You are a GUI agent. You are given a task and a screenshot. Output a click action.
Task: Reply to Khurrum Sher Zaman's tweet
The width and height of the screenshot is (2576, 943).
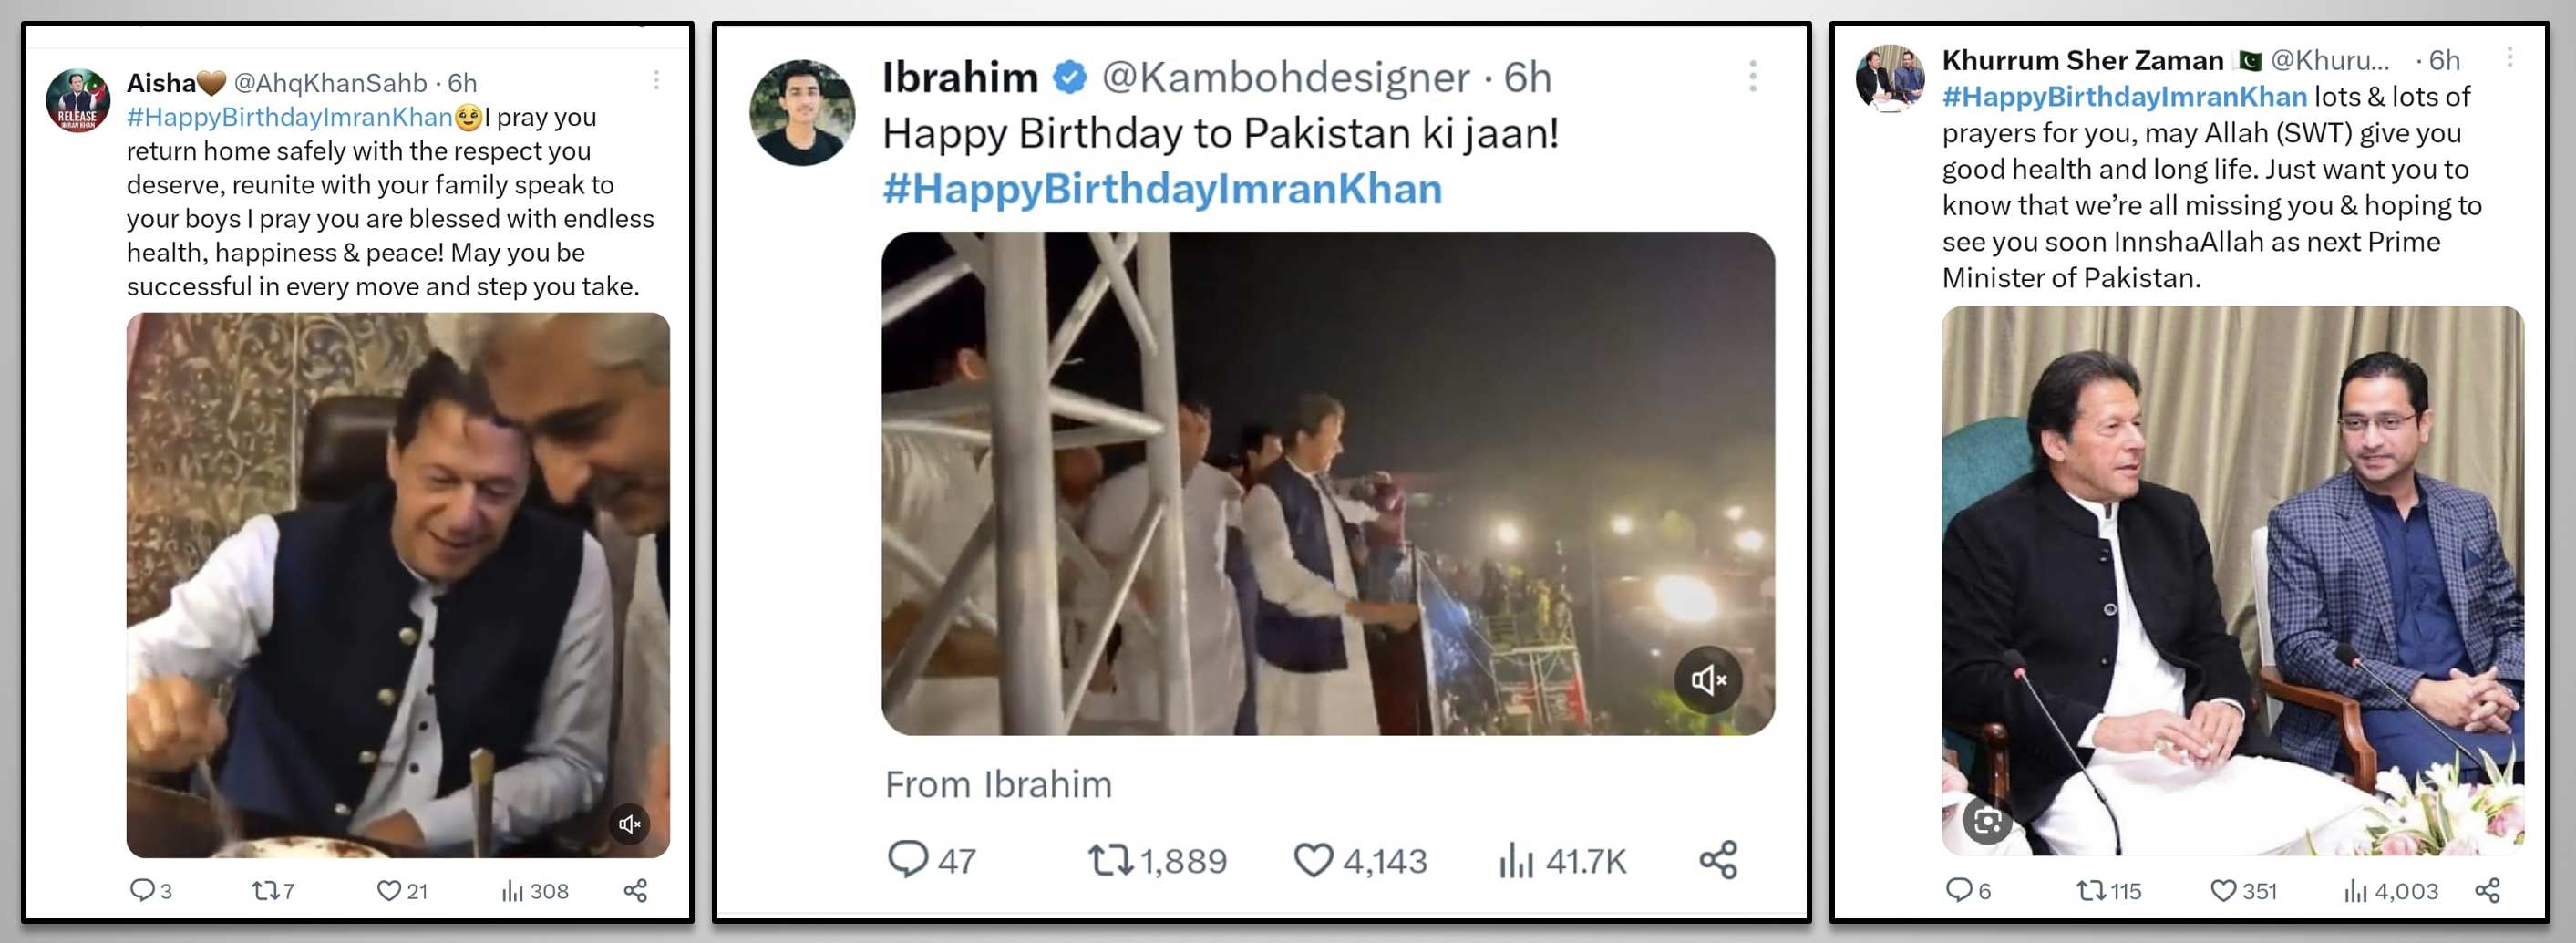point(1958,890)
